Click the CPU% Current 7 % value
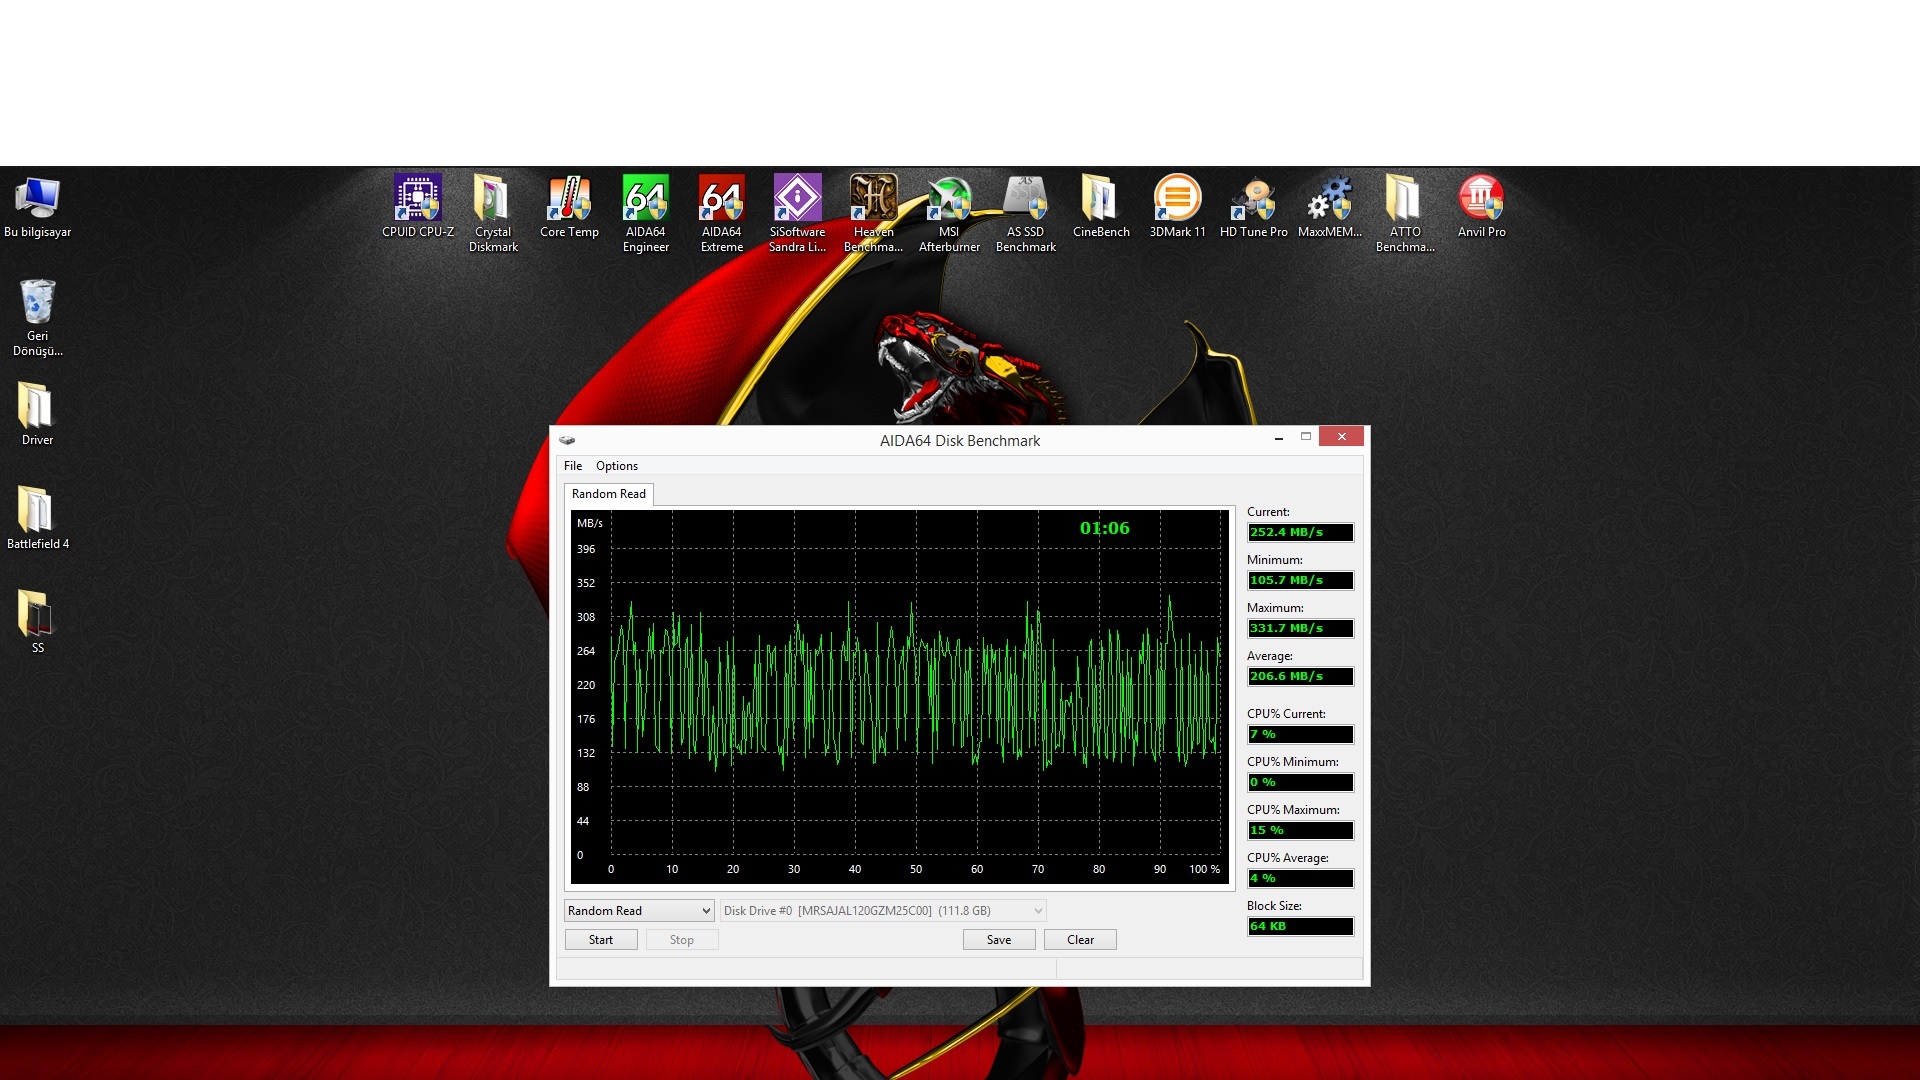The image size is (1920, 1080). click(x=1300, y=735)
